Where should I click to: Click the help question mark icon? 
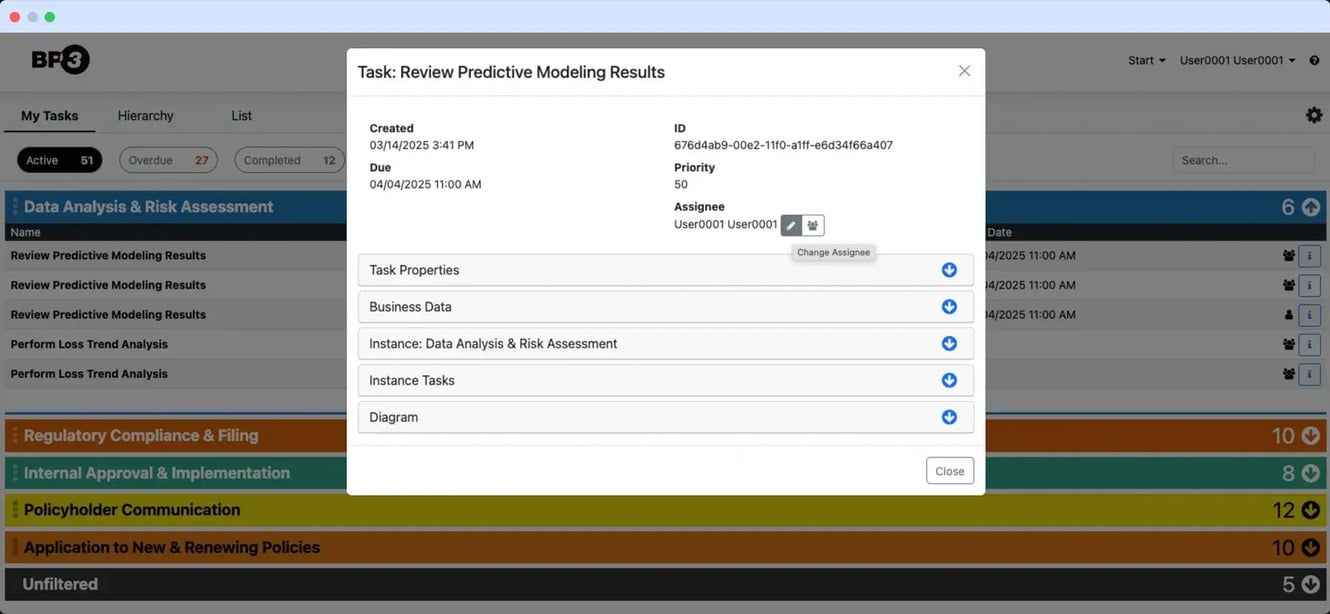coord(1314,61)
